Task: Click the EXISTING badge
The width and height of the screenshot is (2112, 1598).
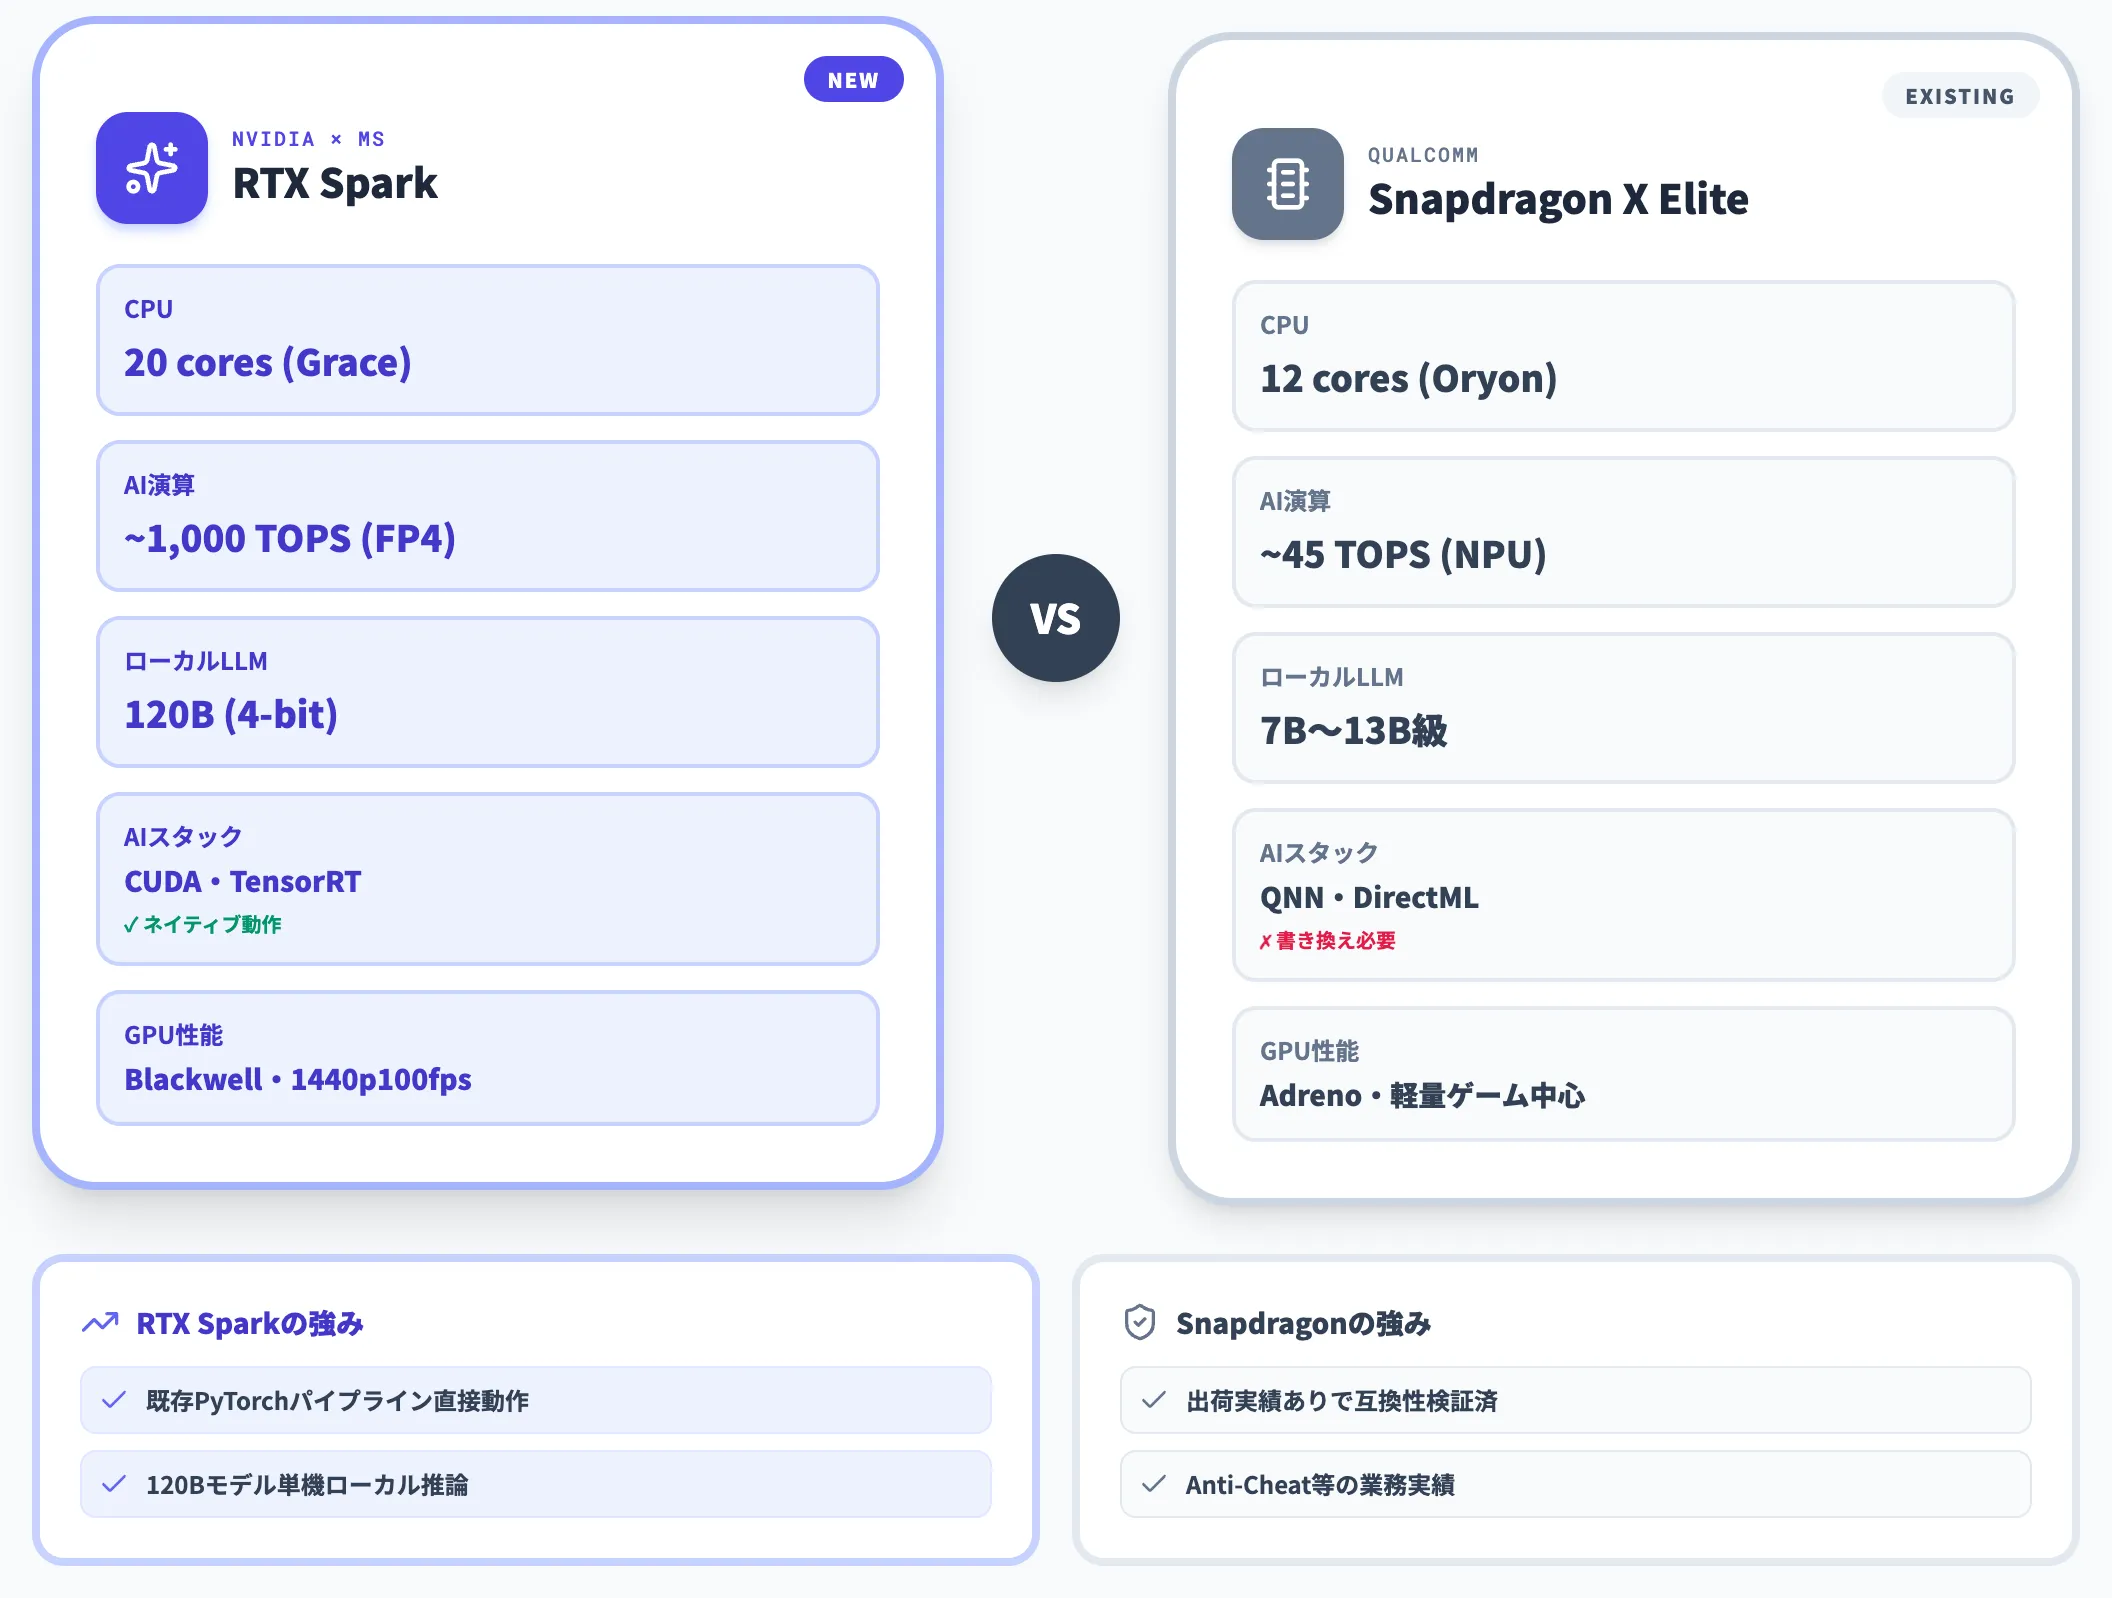Action: click(1960, 96)
